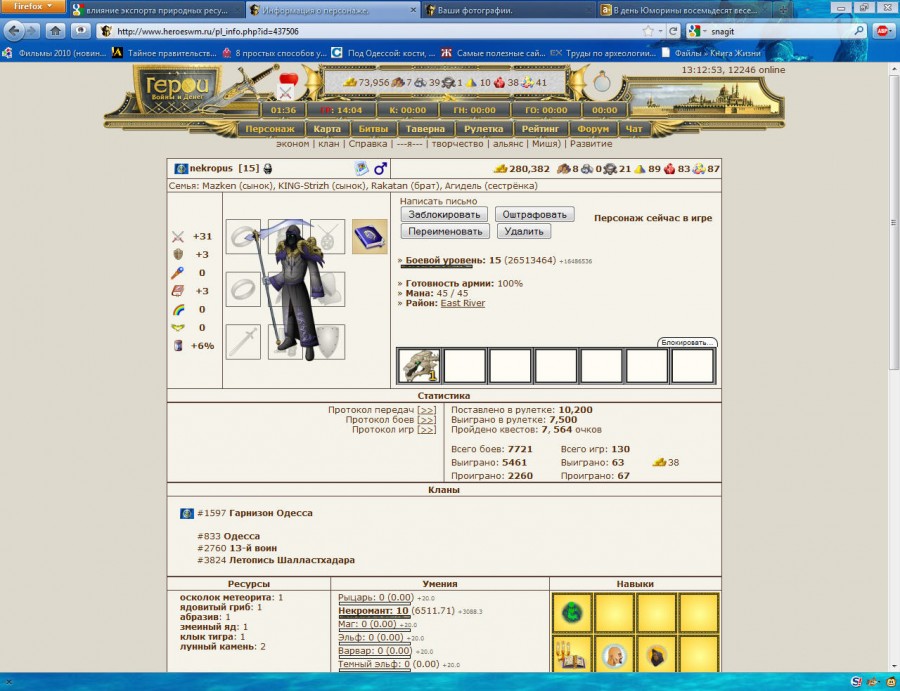Click the Удалить button
Image resolution: width=900 pixels, height=691 pixels.
click(524, 231)
